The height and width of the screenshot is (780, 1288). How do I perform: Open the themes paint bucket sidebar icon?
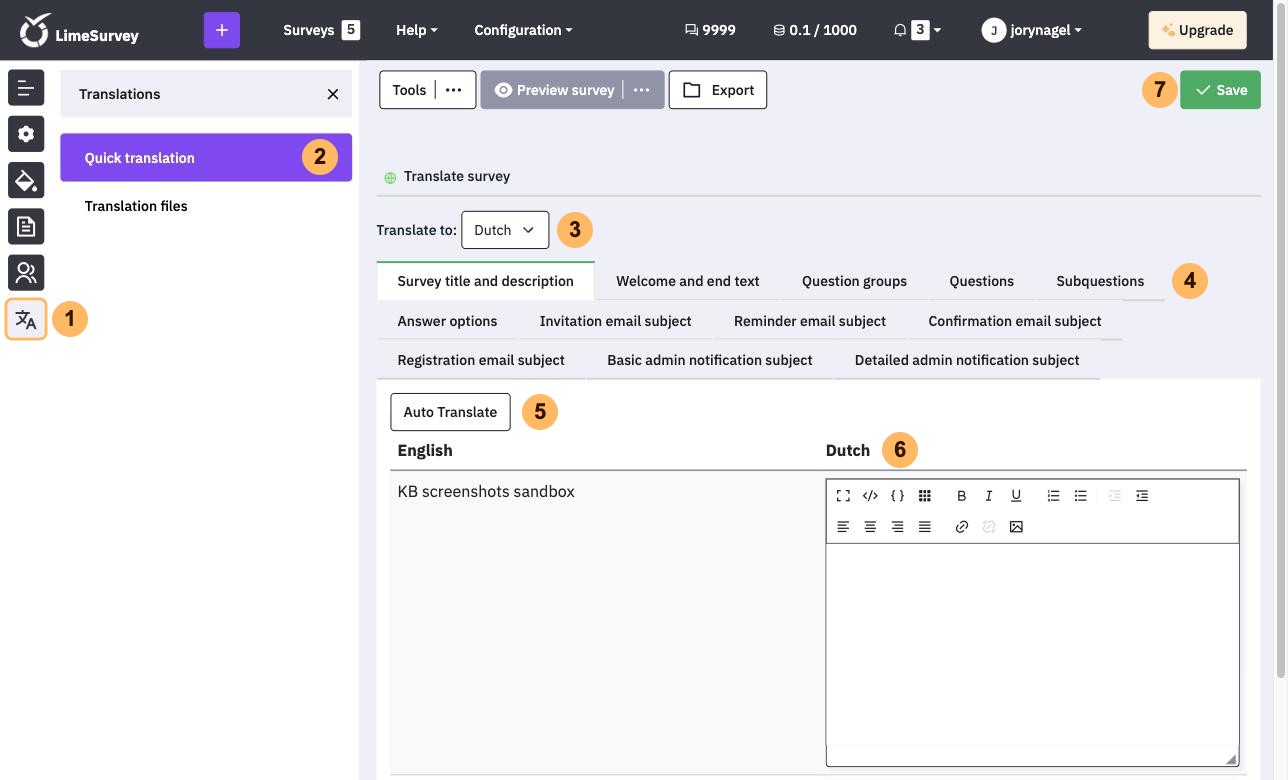pos(26,180)
